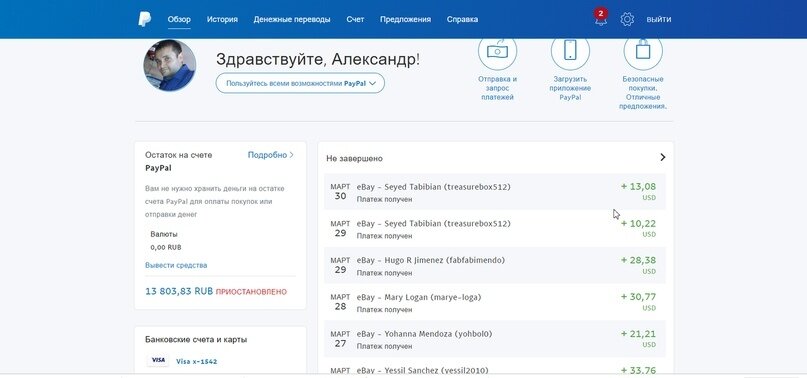This screenshot has width=807, height=378.
Task: Open the settings gear icon
Action: (627, 20)
